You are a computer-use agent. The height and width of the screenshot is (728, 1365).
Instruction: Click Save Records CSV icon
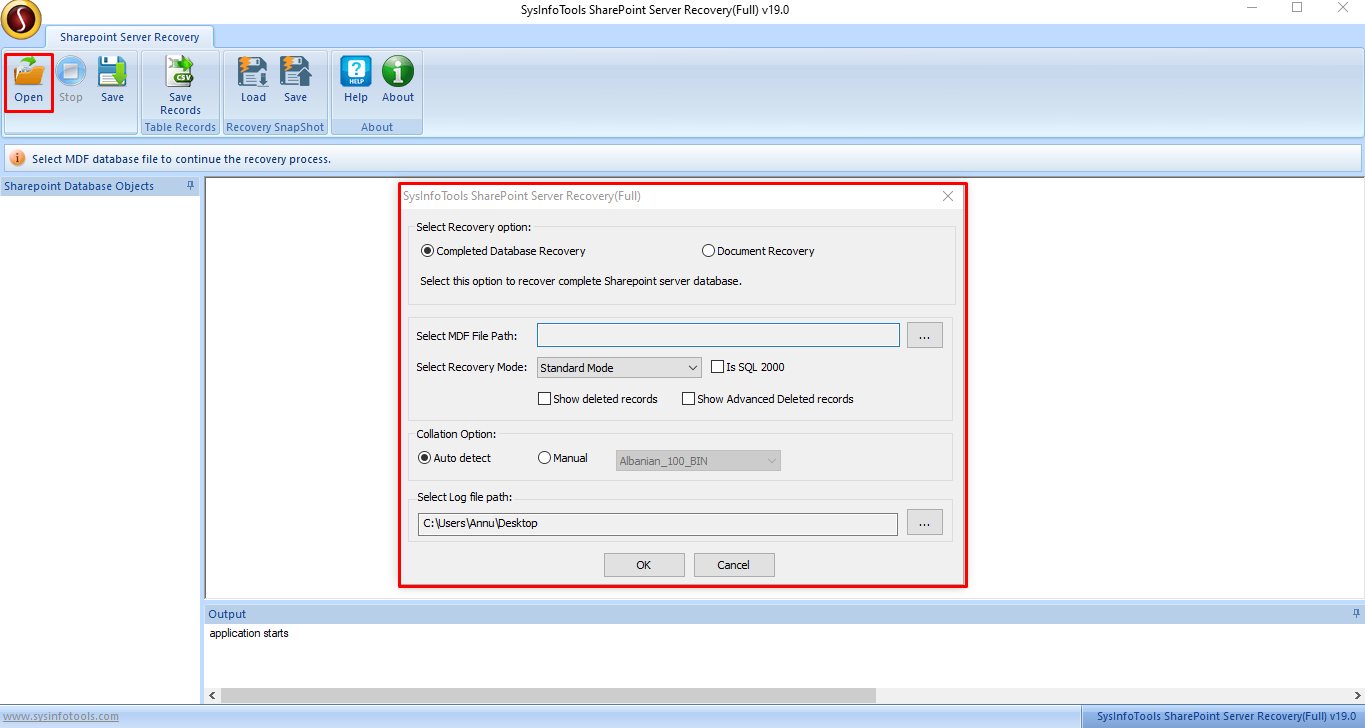tap(180, 86)
